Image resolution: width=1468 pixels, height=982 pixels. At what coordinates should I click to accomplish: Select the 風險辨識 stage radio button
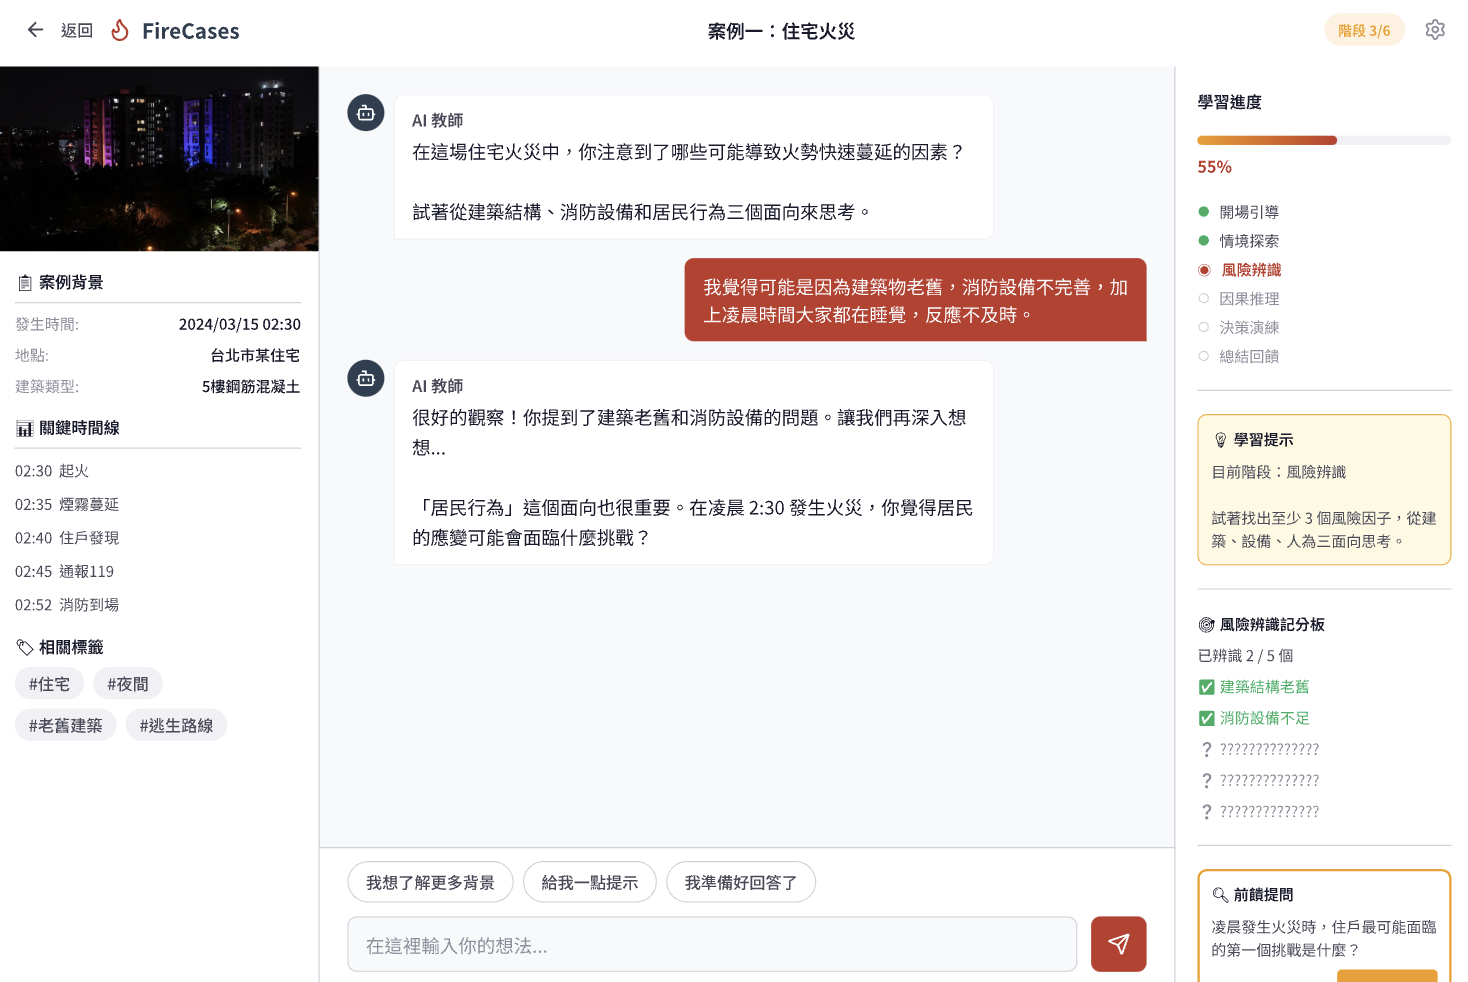point(1204,270)
